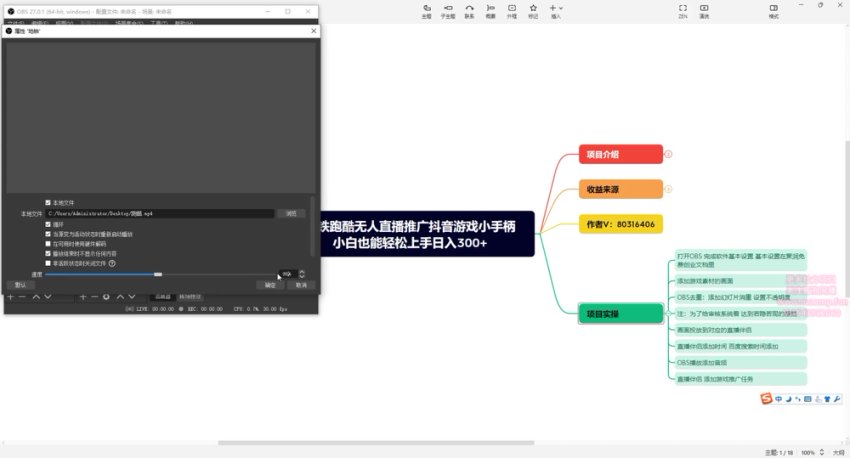Select the 项目介绍 mind map node

pyautogui.click(x=620, y=154)
